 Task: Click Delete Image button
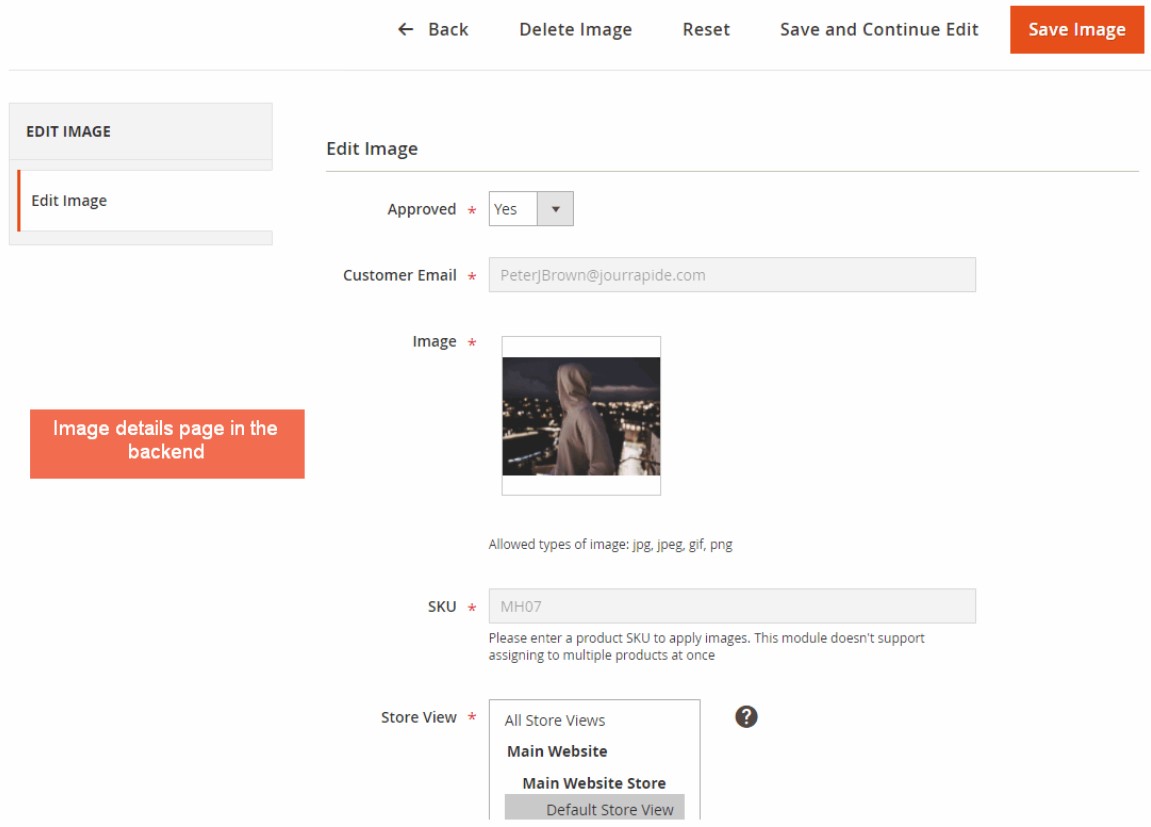click(x=575, y=29)
